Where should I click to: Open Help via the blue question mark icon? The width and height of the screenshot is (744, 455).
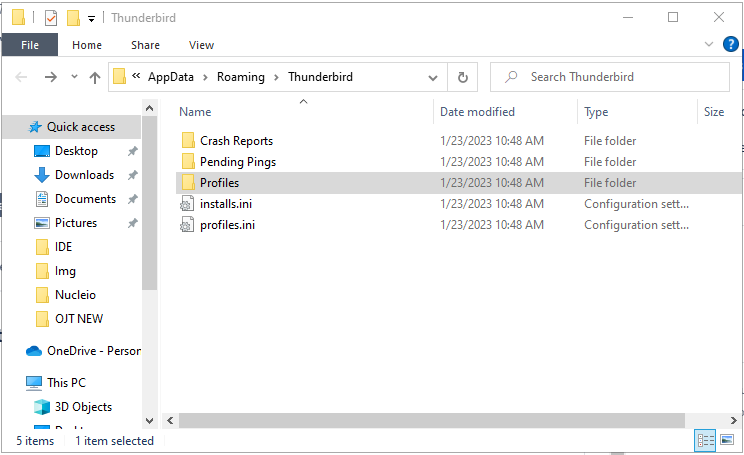[730, 44]
